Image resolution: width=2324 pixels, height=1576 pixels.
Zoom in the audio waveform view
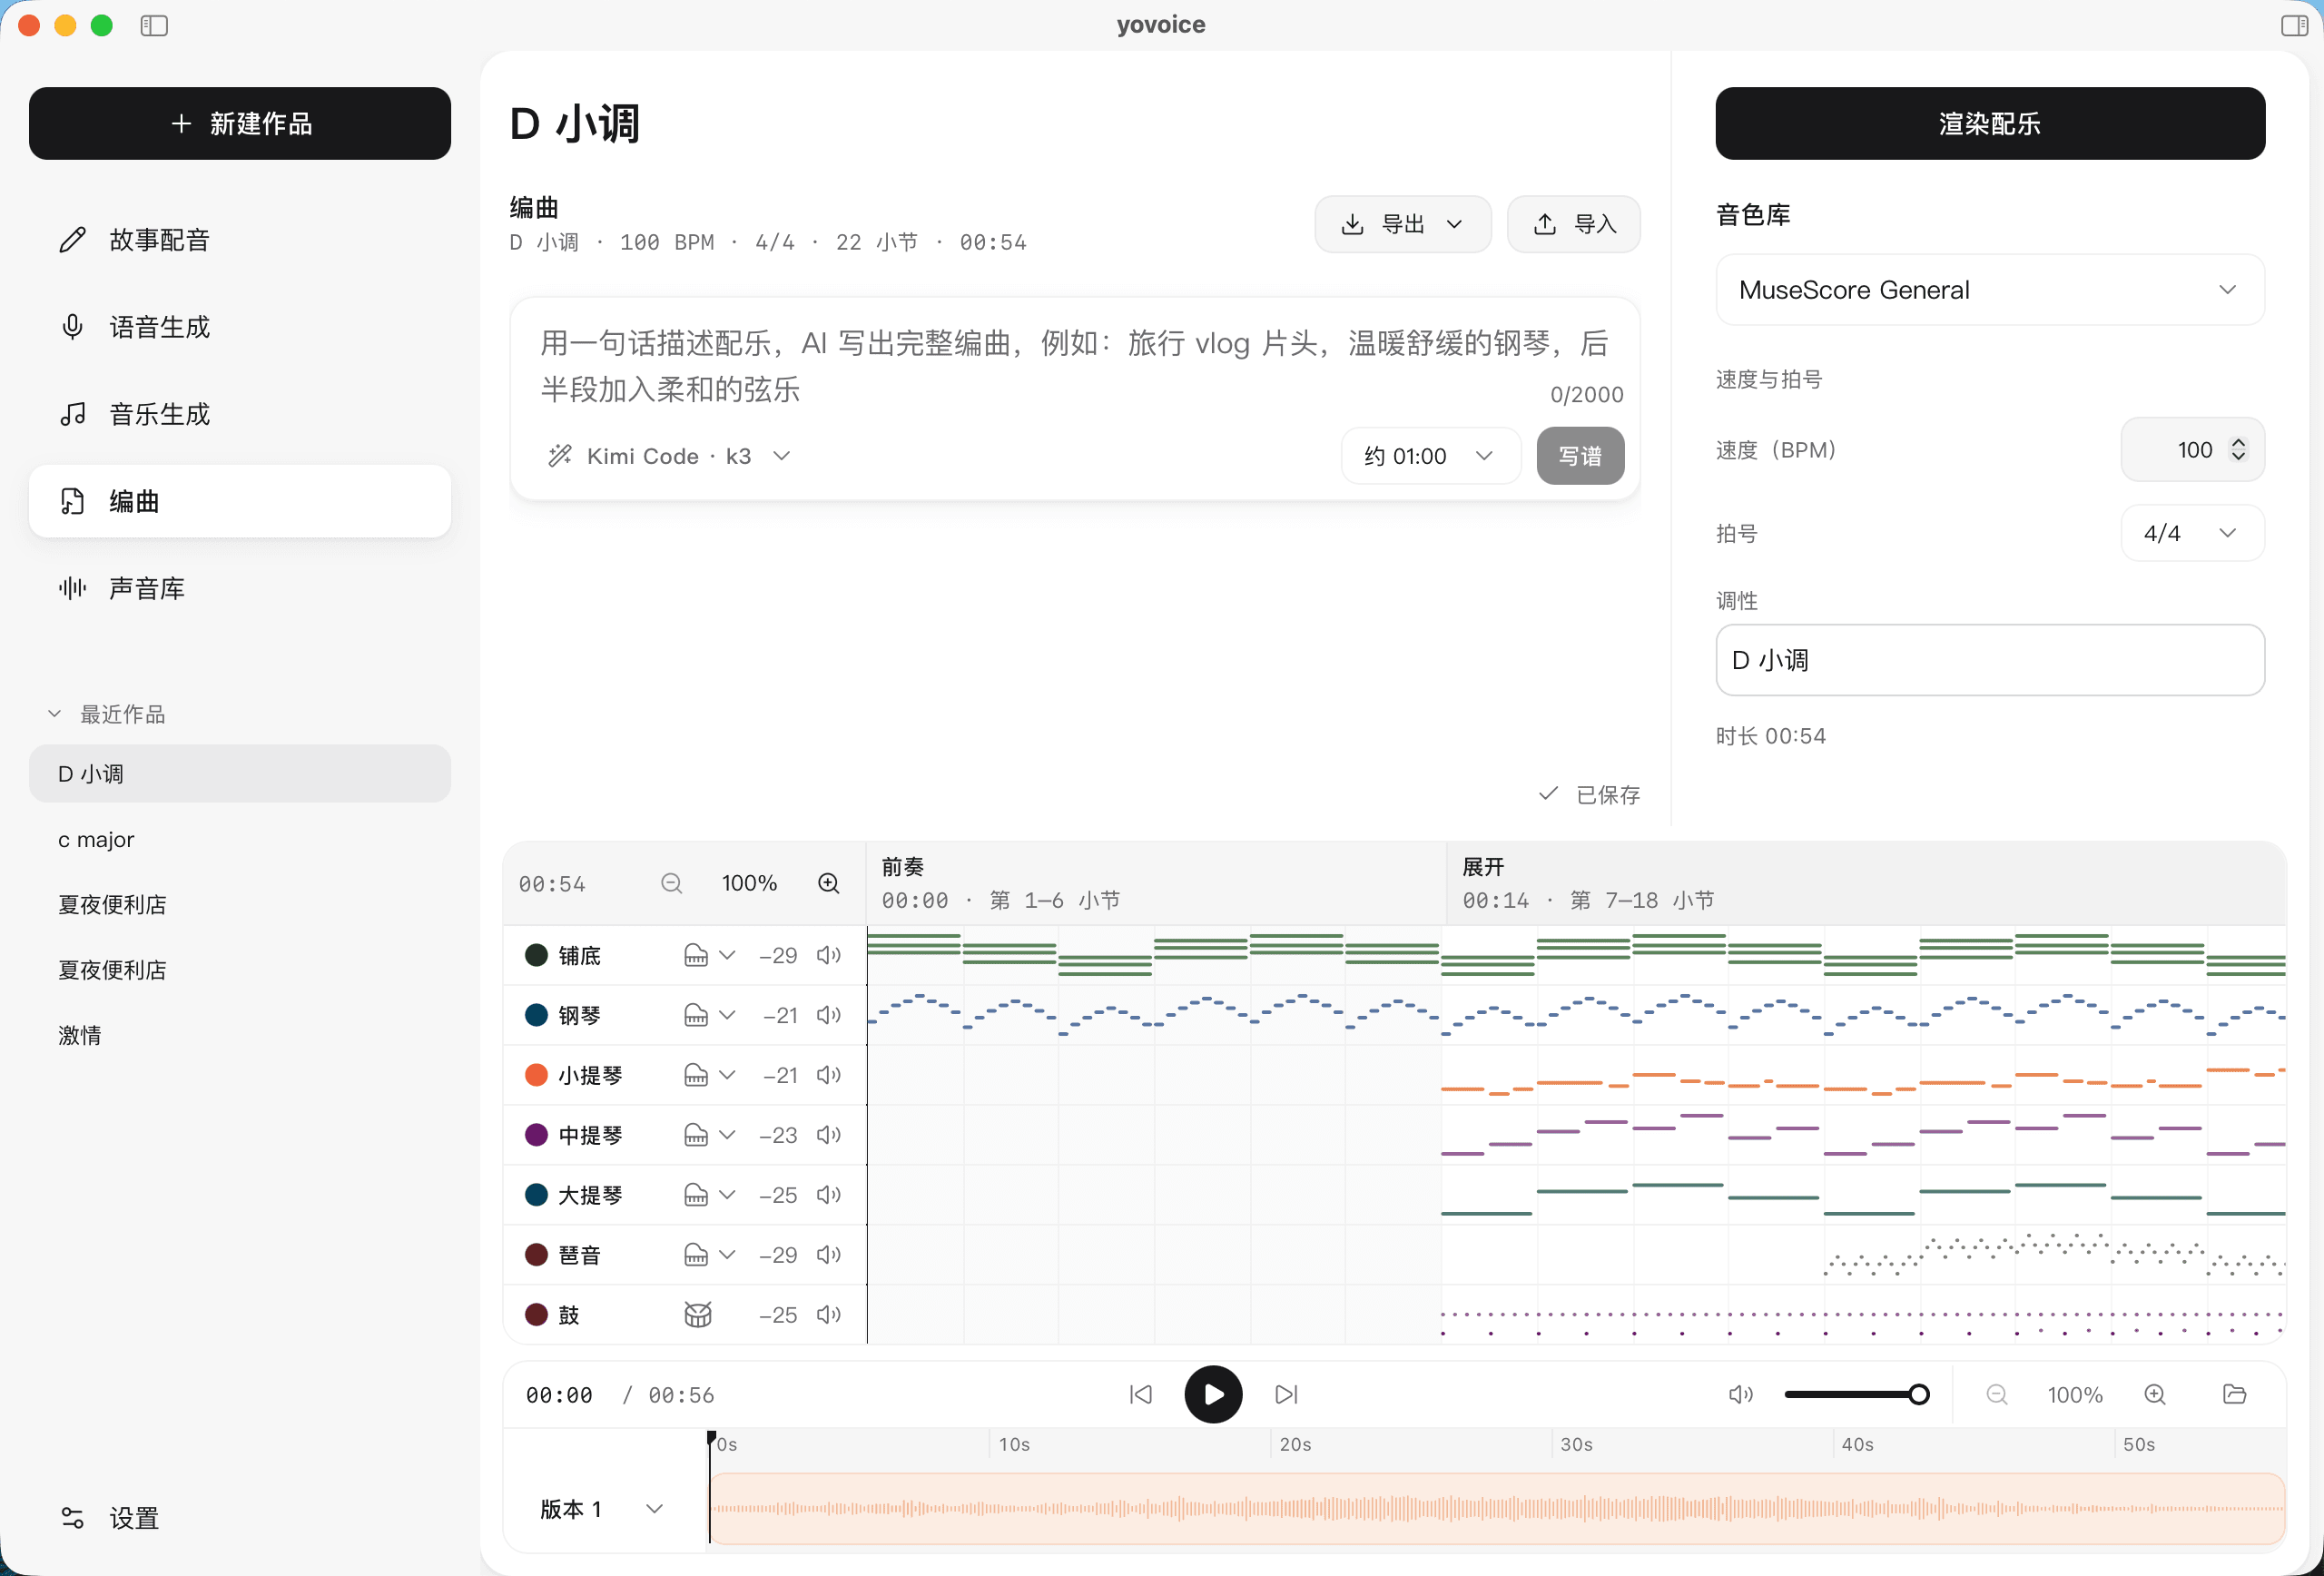coord(2155,1394)
